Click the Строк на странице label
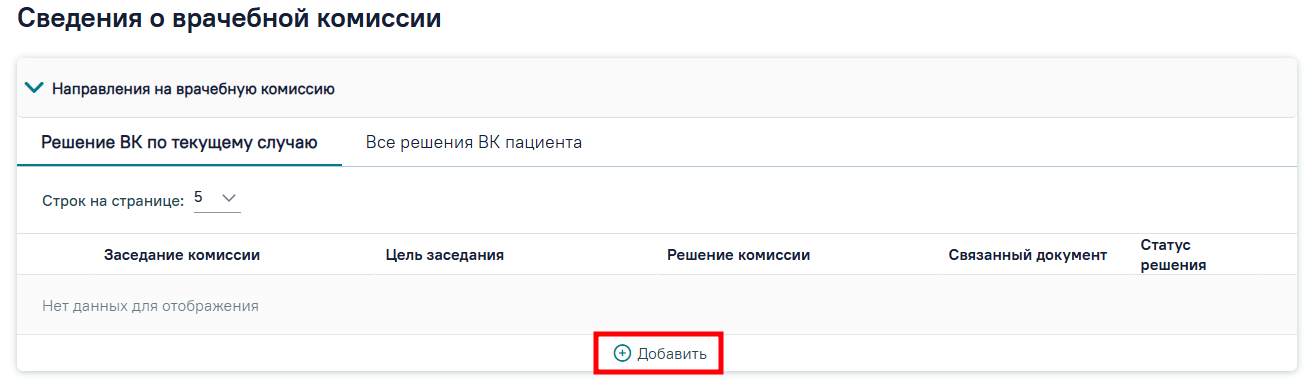Screen dimensions: 1312x385 pos(113,201)
